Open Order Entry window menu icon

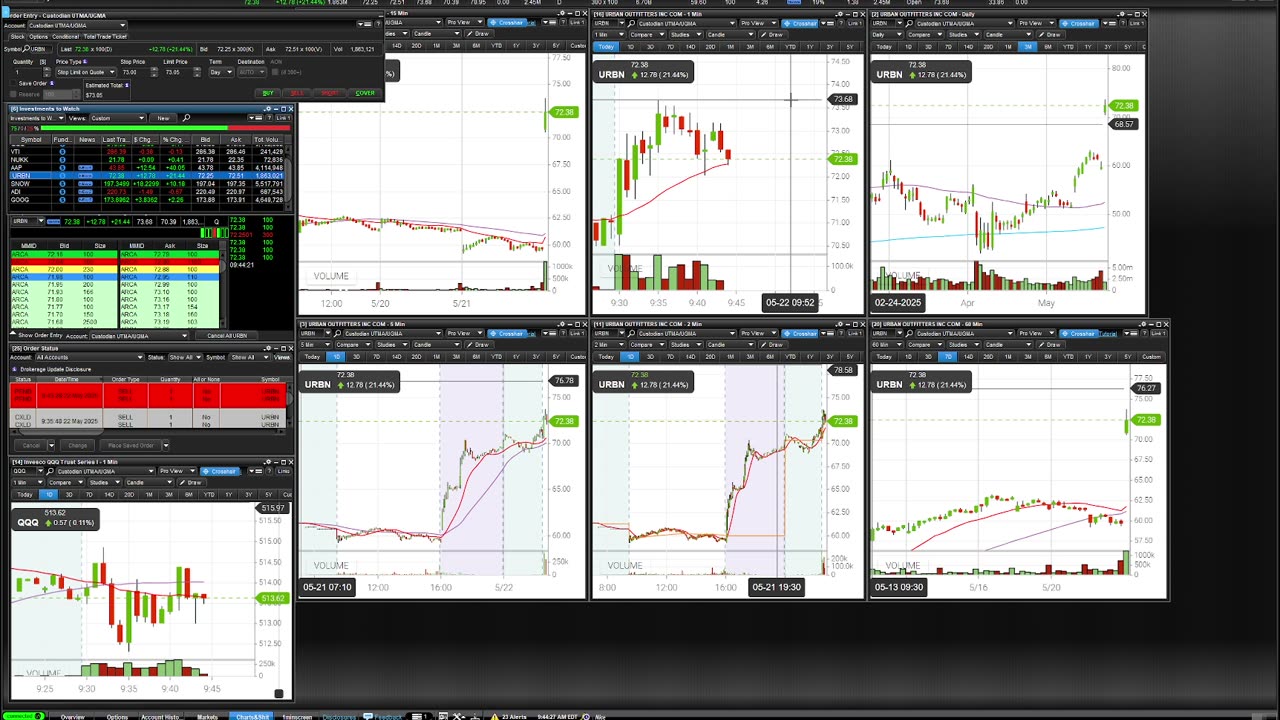click(x=364, y=24)
